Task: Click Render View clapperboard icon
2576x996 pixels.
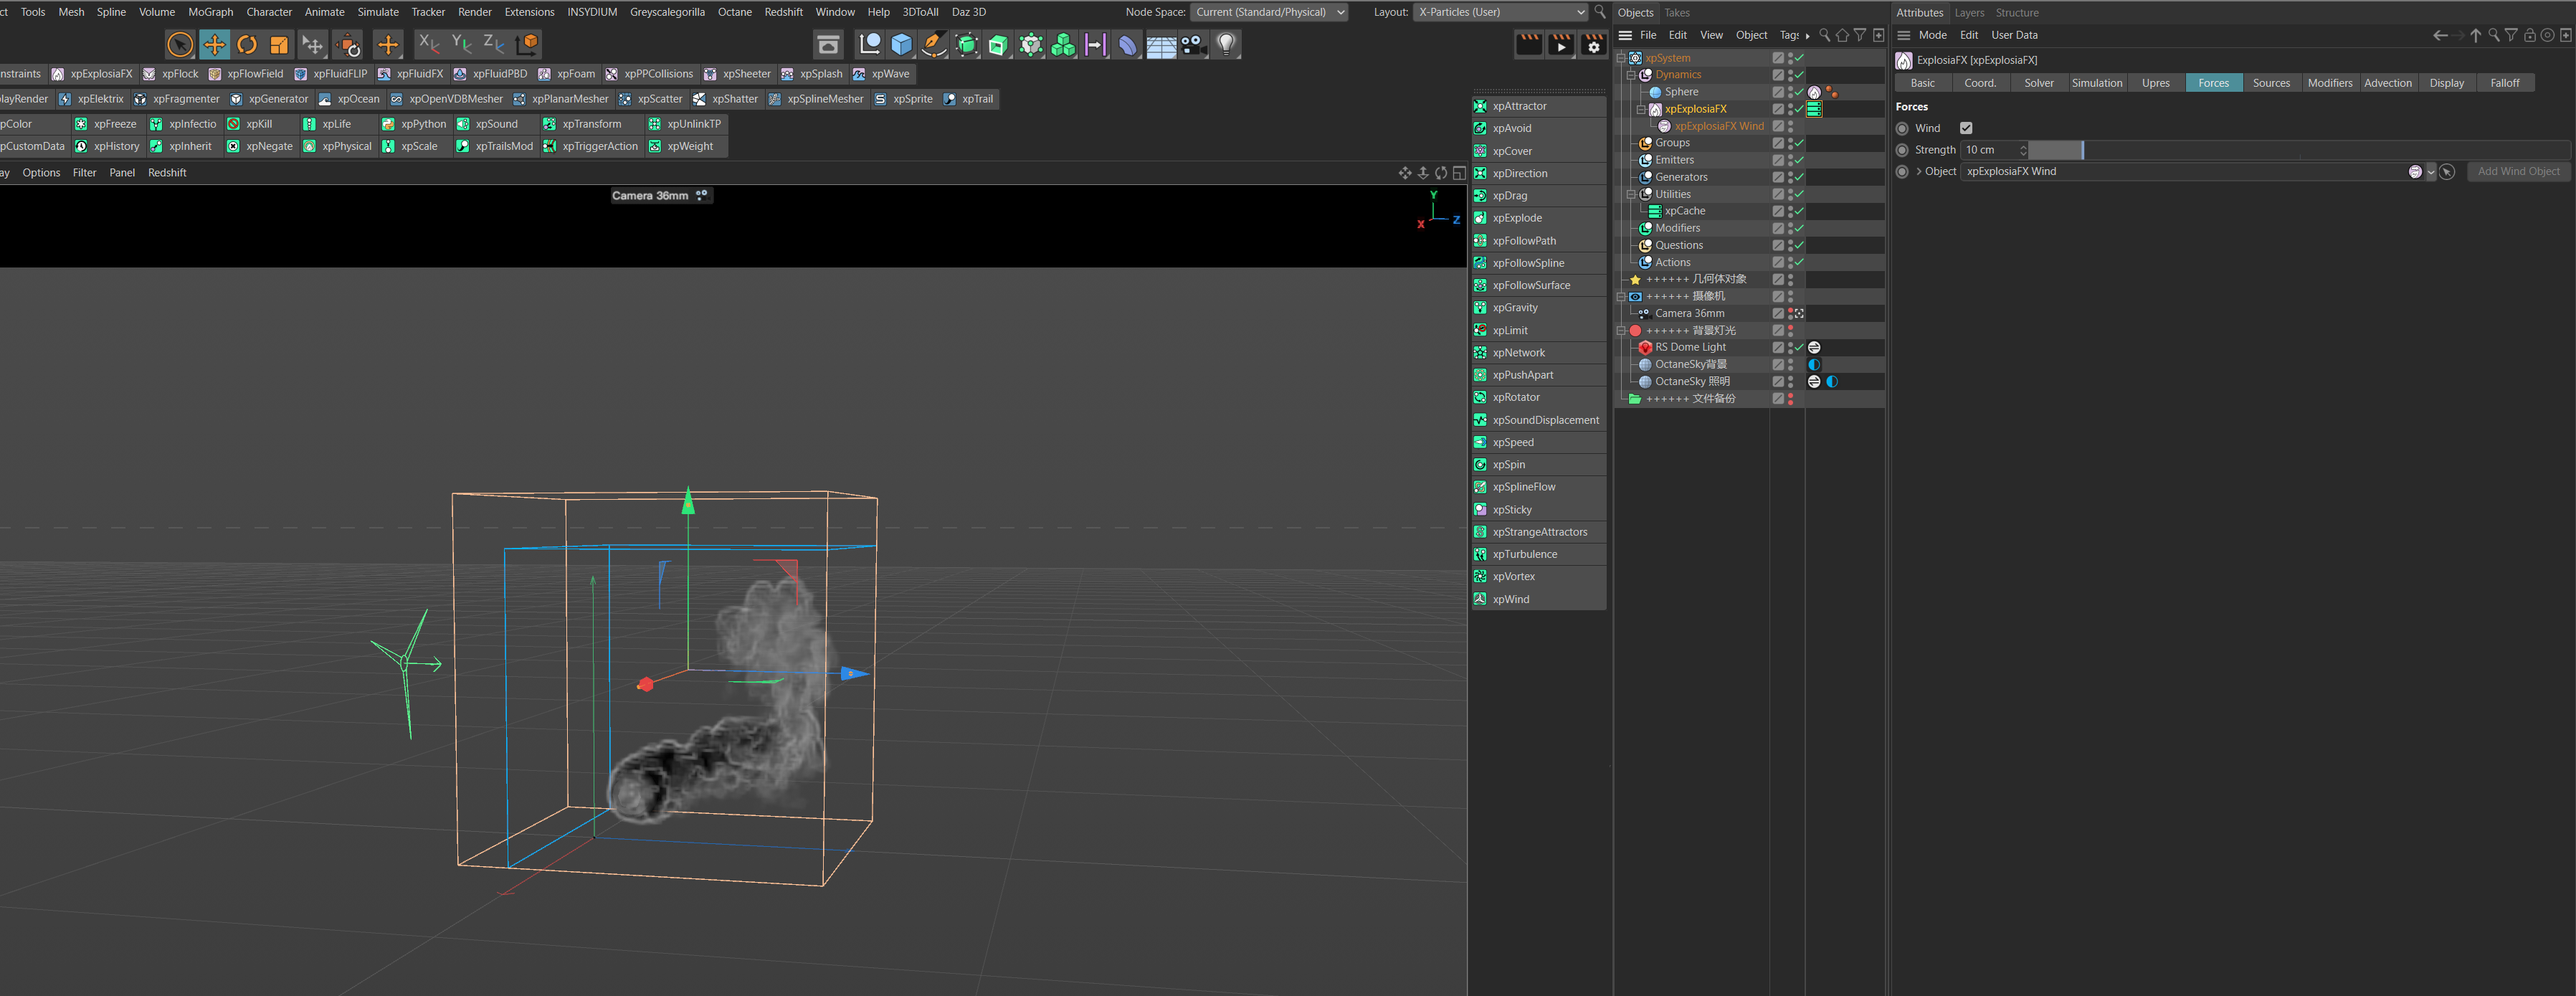Action: [x=1529, y=44]
